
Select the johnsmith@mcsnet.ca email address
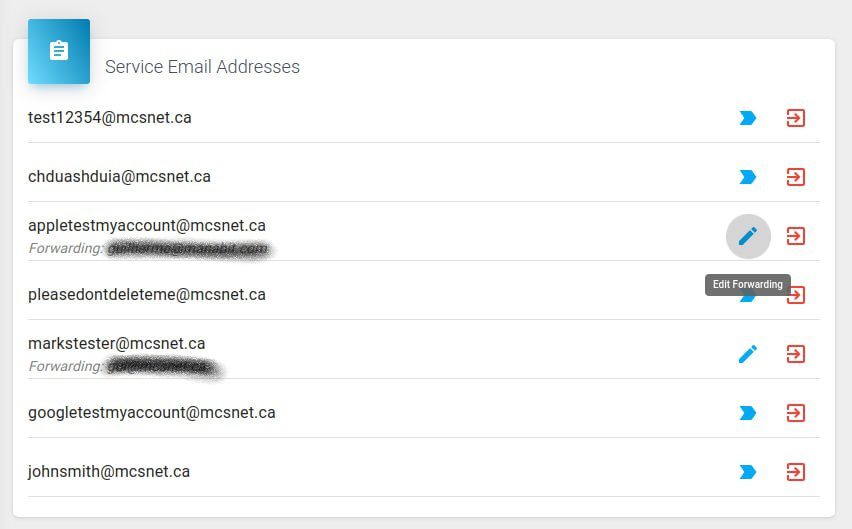[109, 472]
